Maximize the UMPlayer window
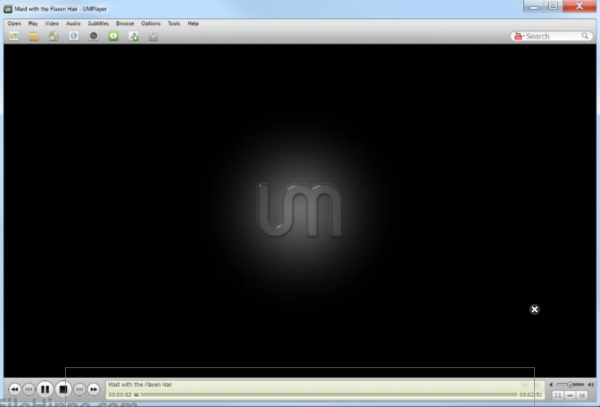The width and height of the screenshot is (600, 407). point(553,6)
